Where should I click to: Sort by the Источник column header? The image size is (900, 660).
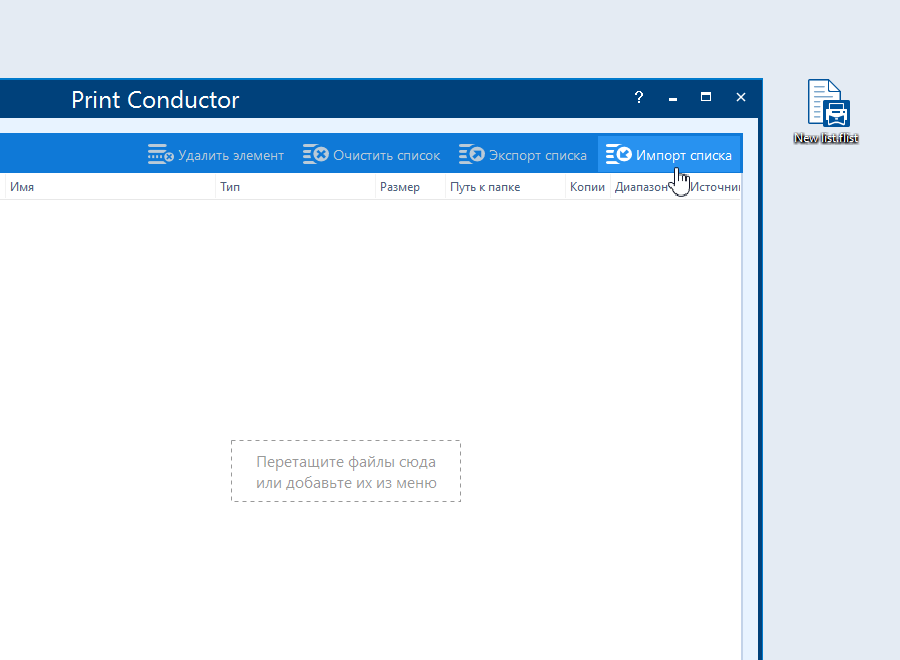pyautogui.click(x=713, y=187)
